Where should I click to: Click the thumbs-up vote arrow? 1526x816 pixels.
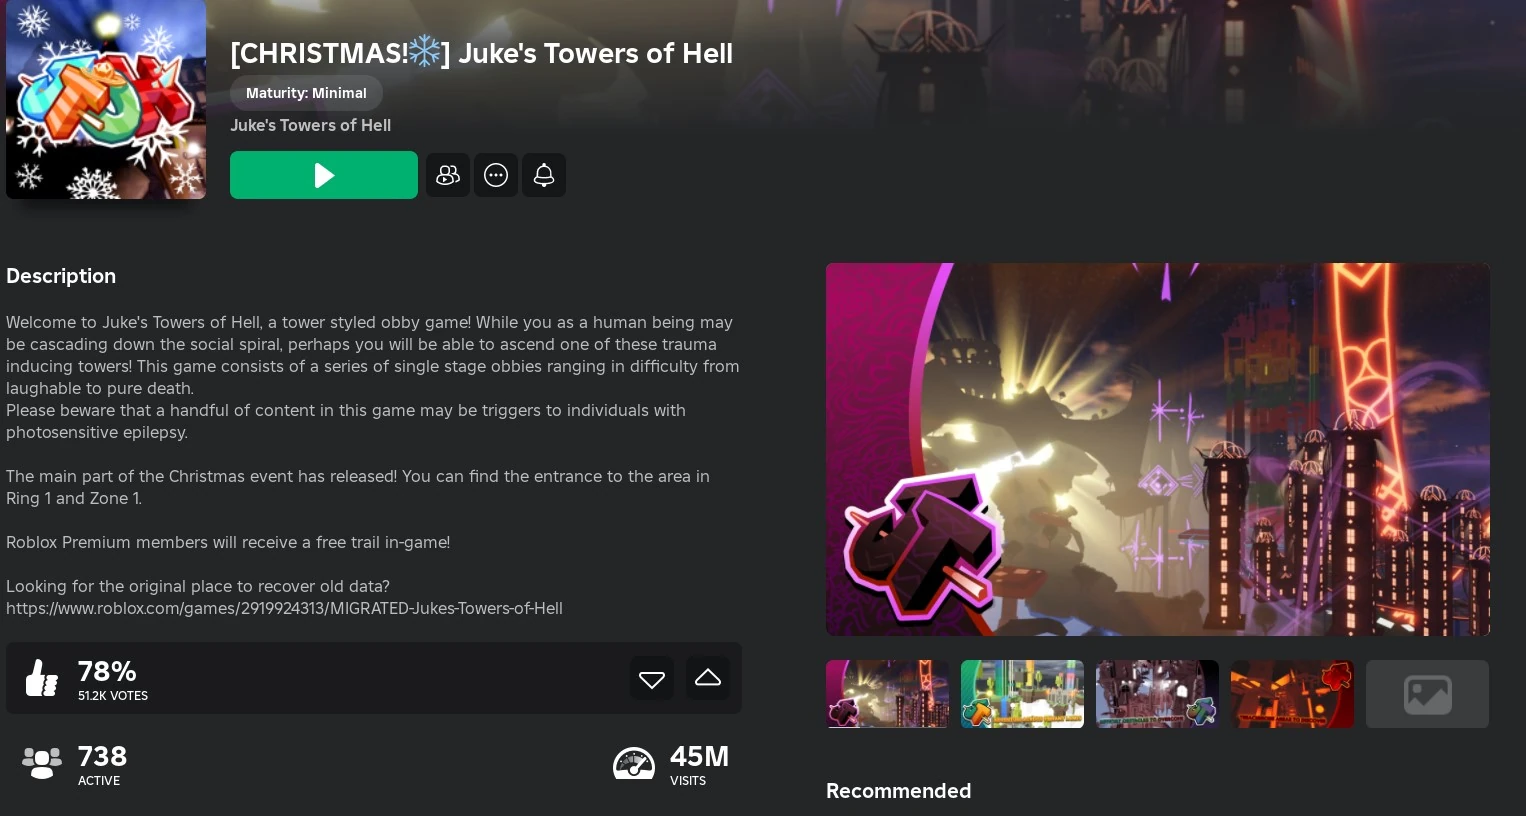[708, 678]
